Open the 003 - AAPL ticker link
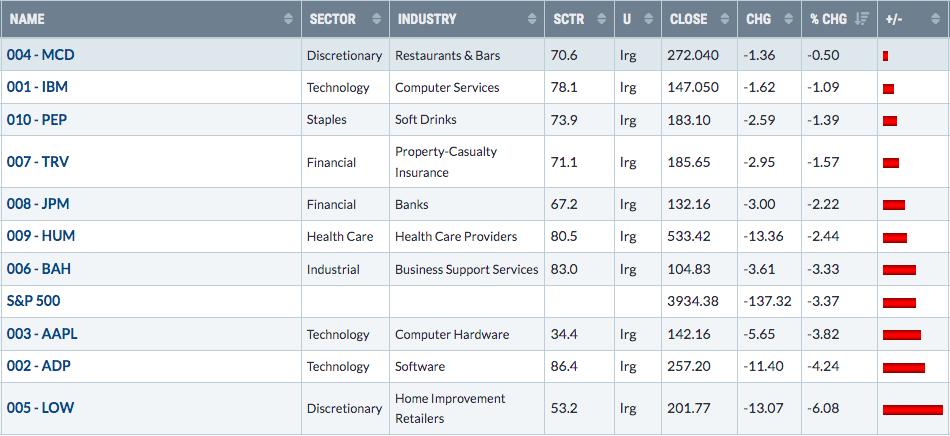950x436 pixels. tap(42, 334)
